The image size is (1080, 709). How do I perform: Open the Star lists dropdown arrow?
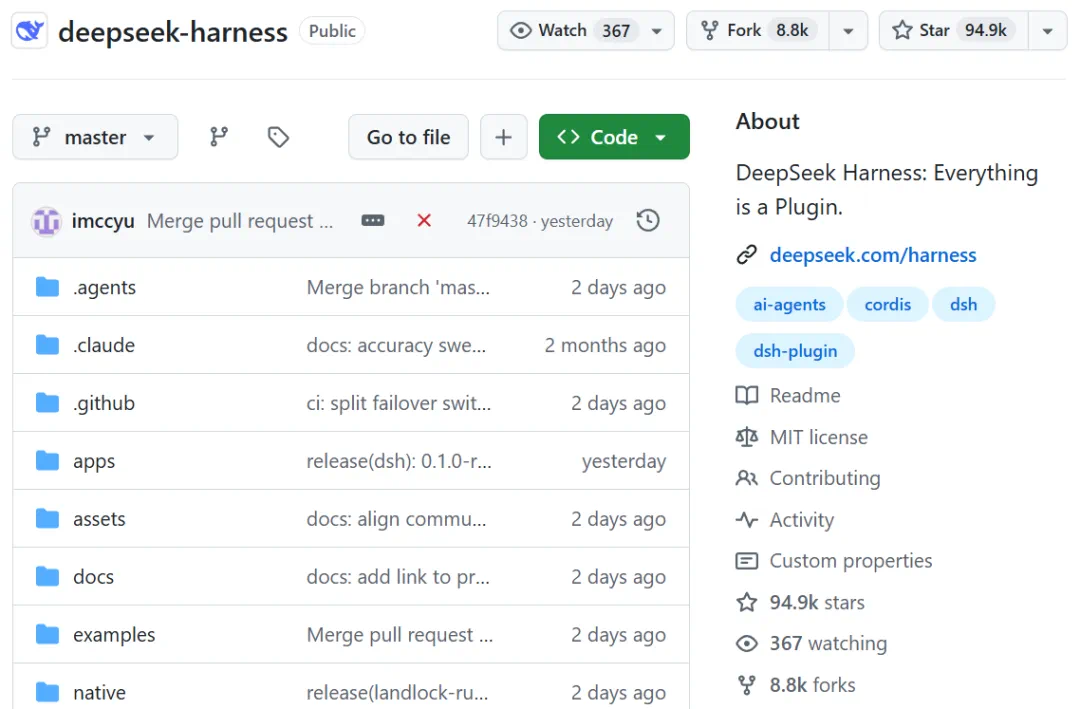pos(1048,31)
